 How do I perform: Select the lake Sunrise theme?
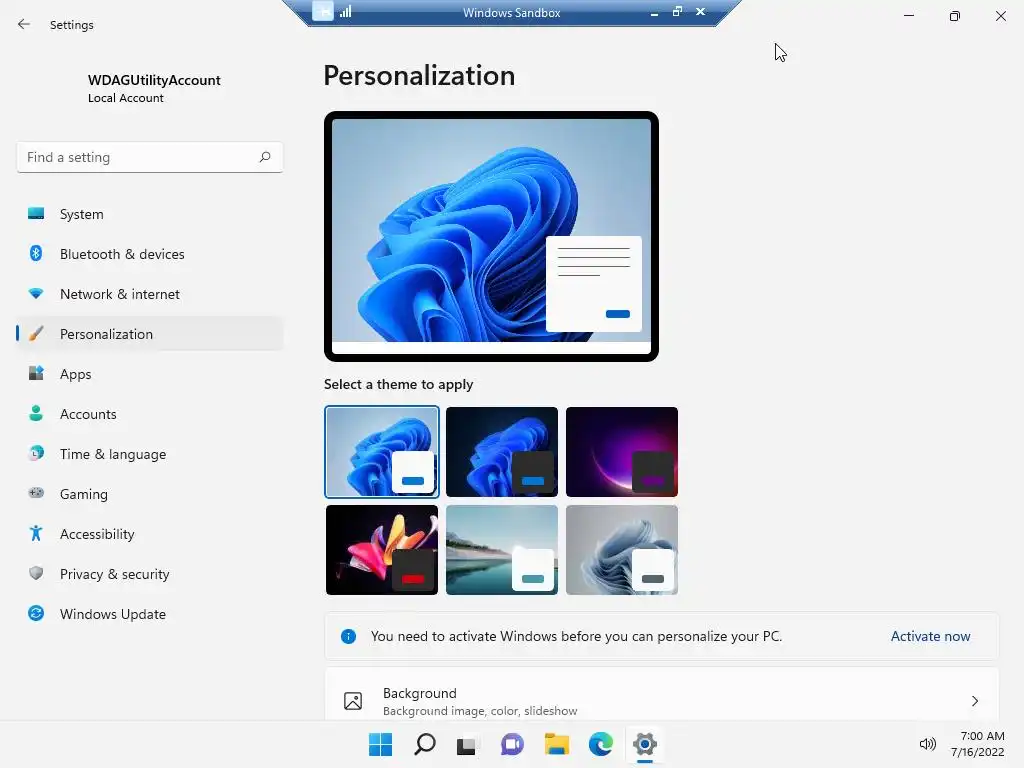click(502, 550)
